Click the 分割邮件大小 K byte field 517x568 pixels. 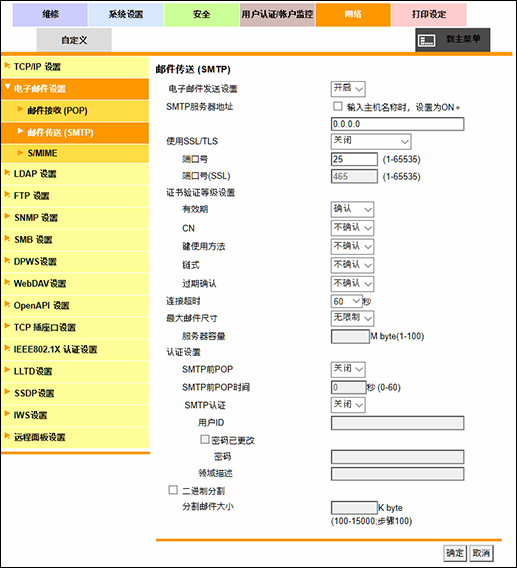(354, 508)
